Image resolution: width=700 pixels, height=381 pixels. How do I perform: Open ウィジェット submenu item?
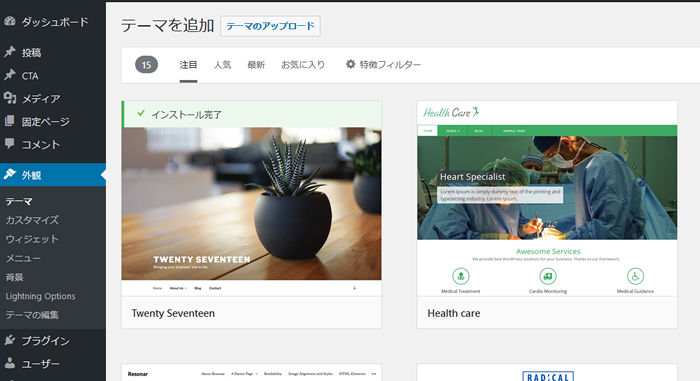pyautogui.click(x=32, y=239)
